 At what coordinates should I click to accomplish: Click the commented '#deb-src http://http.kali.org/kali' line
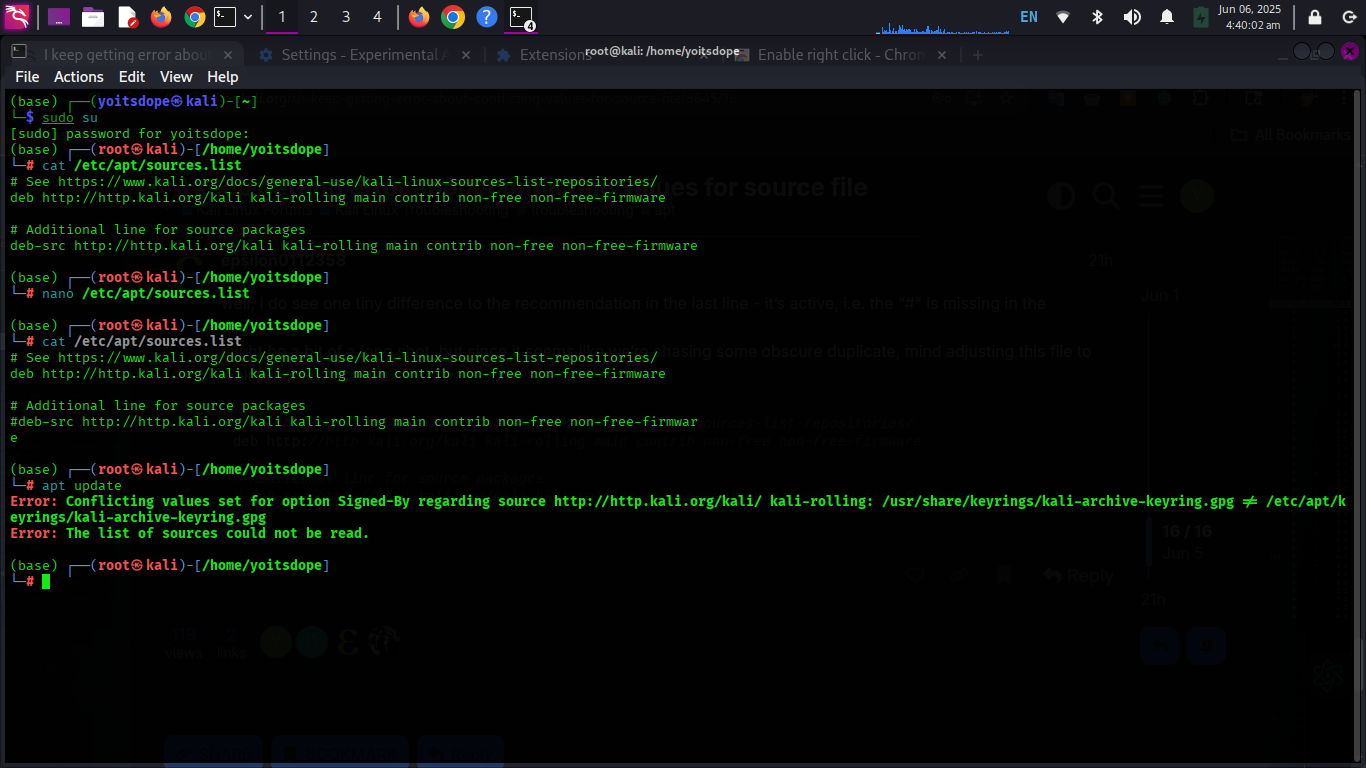click(x=354, y=429)
